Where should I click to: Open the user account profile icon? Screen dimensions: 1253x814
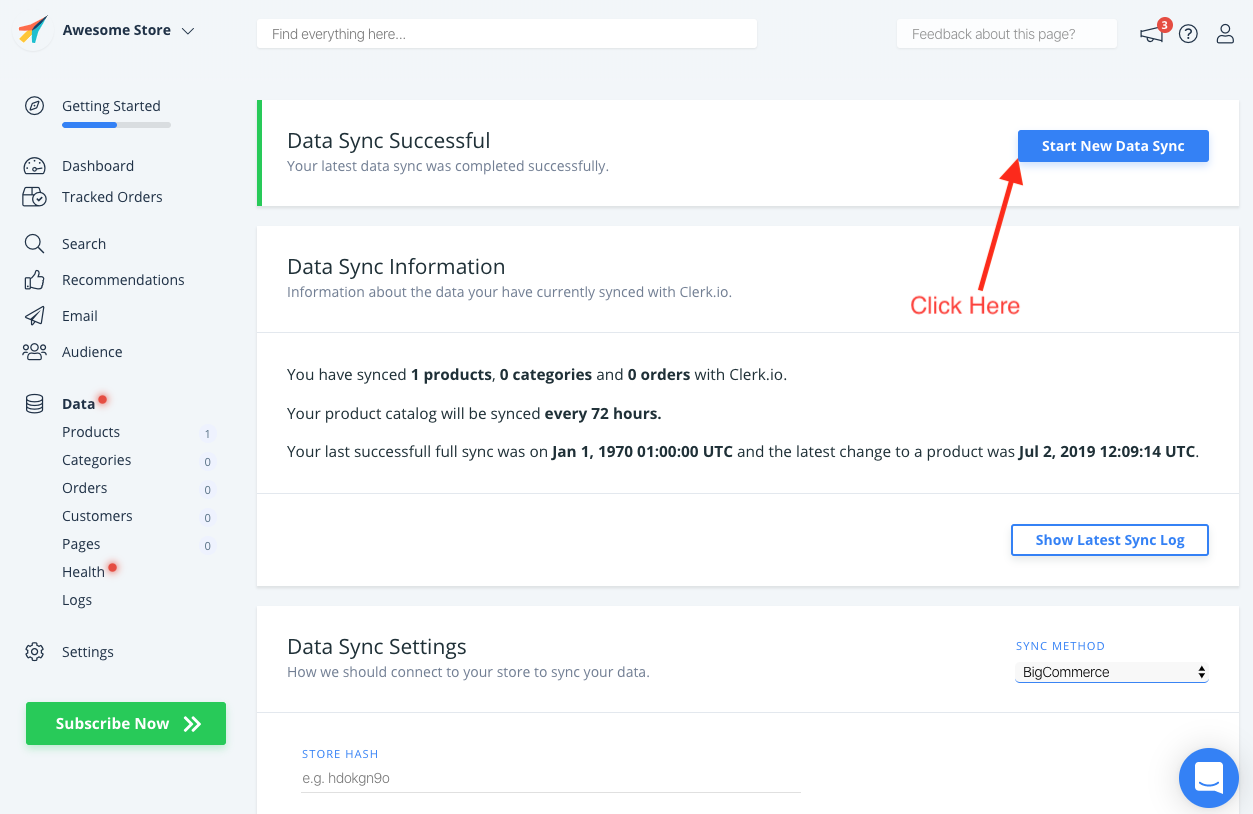point(1225,34)
